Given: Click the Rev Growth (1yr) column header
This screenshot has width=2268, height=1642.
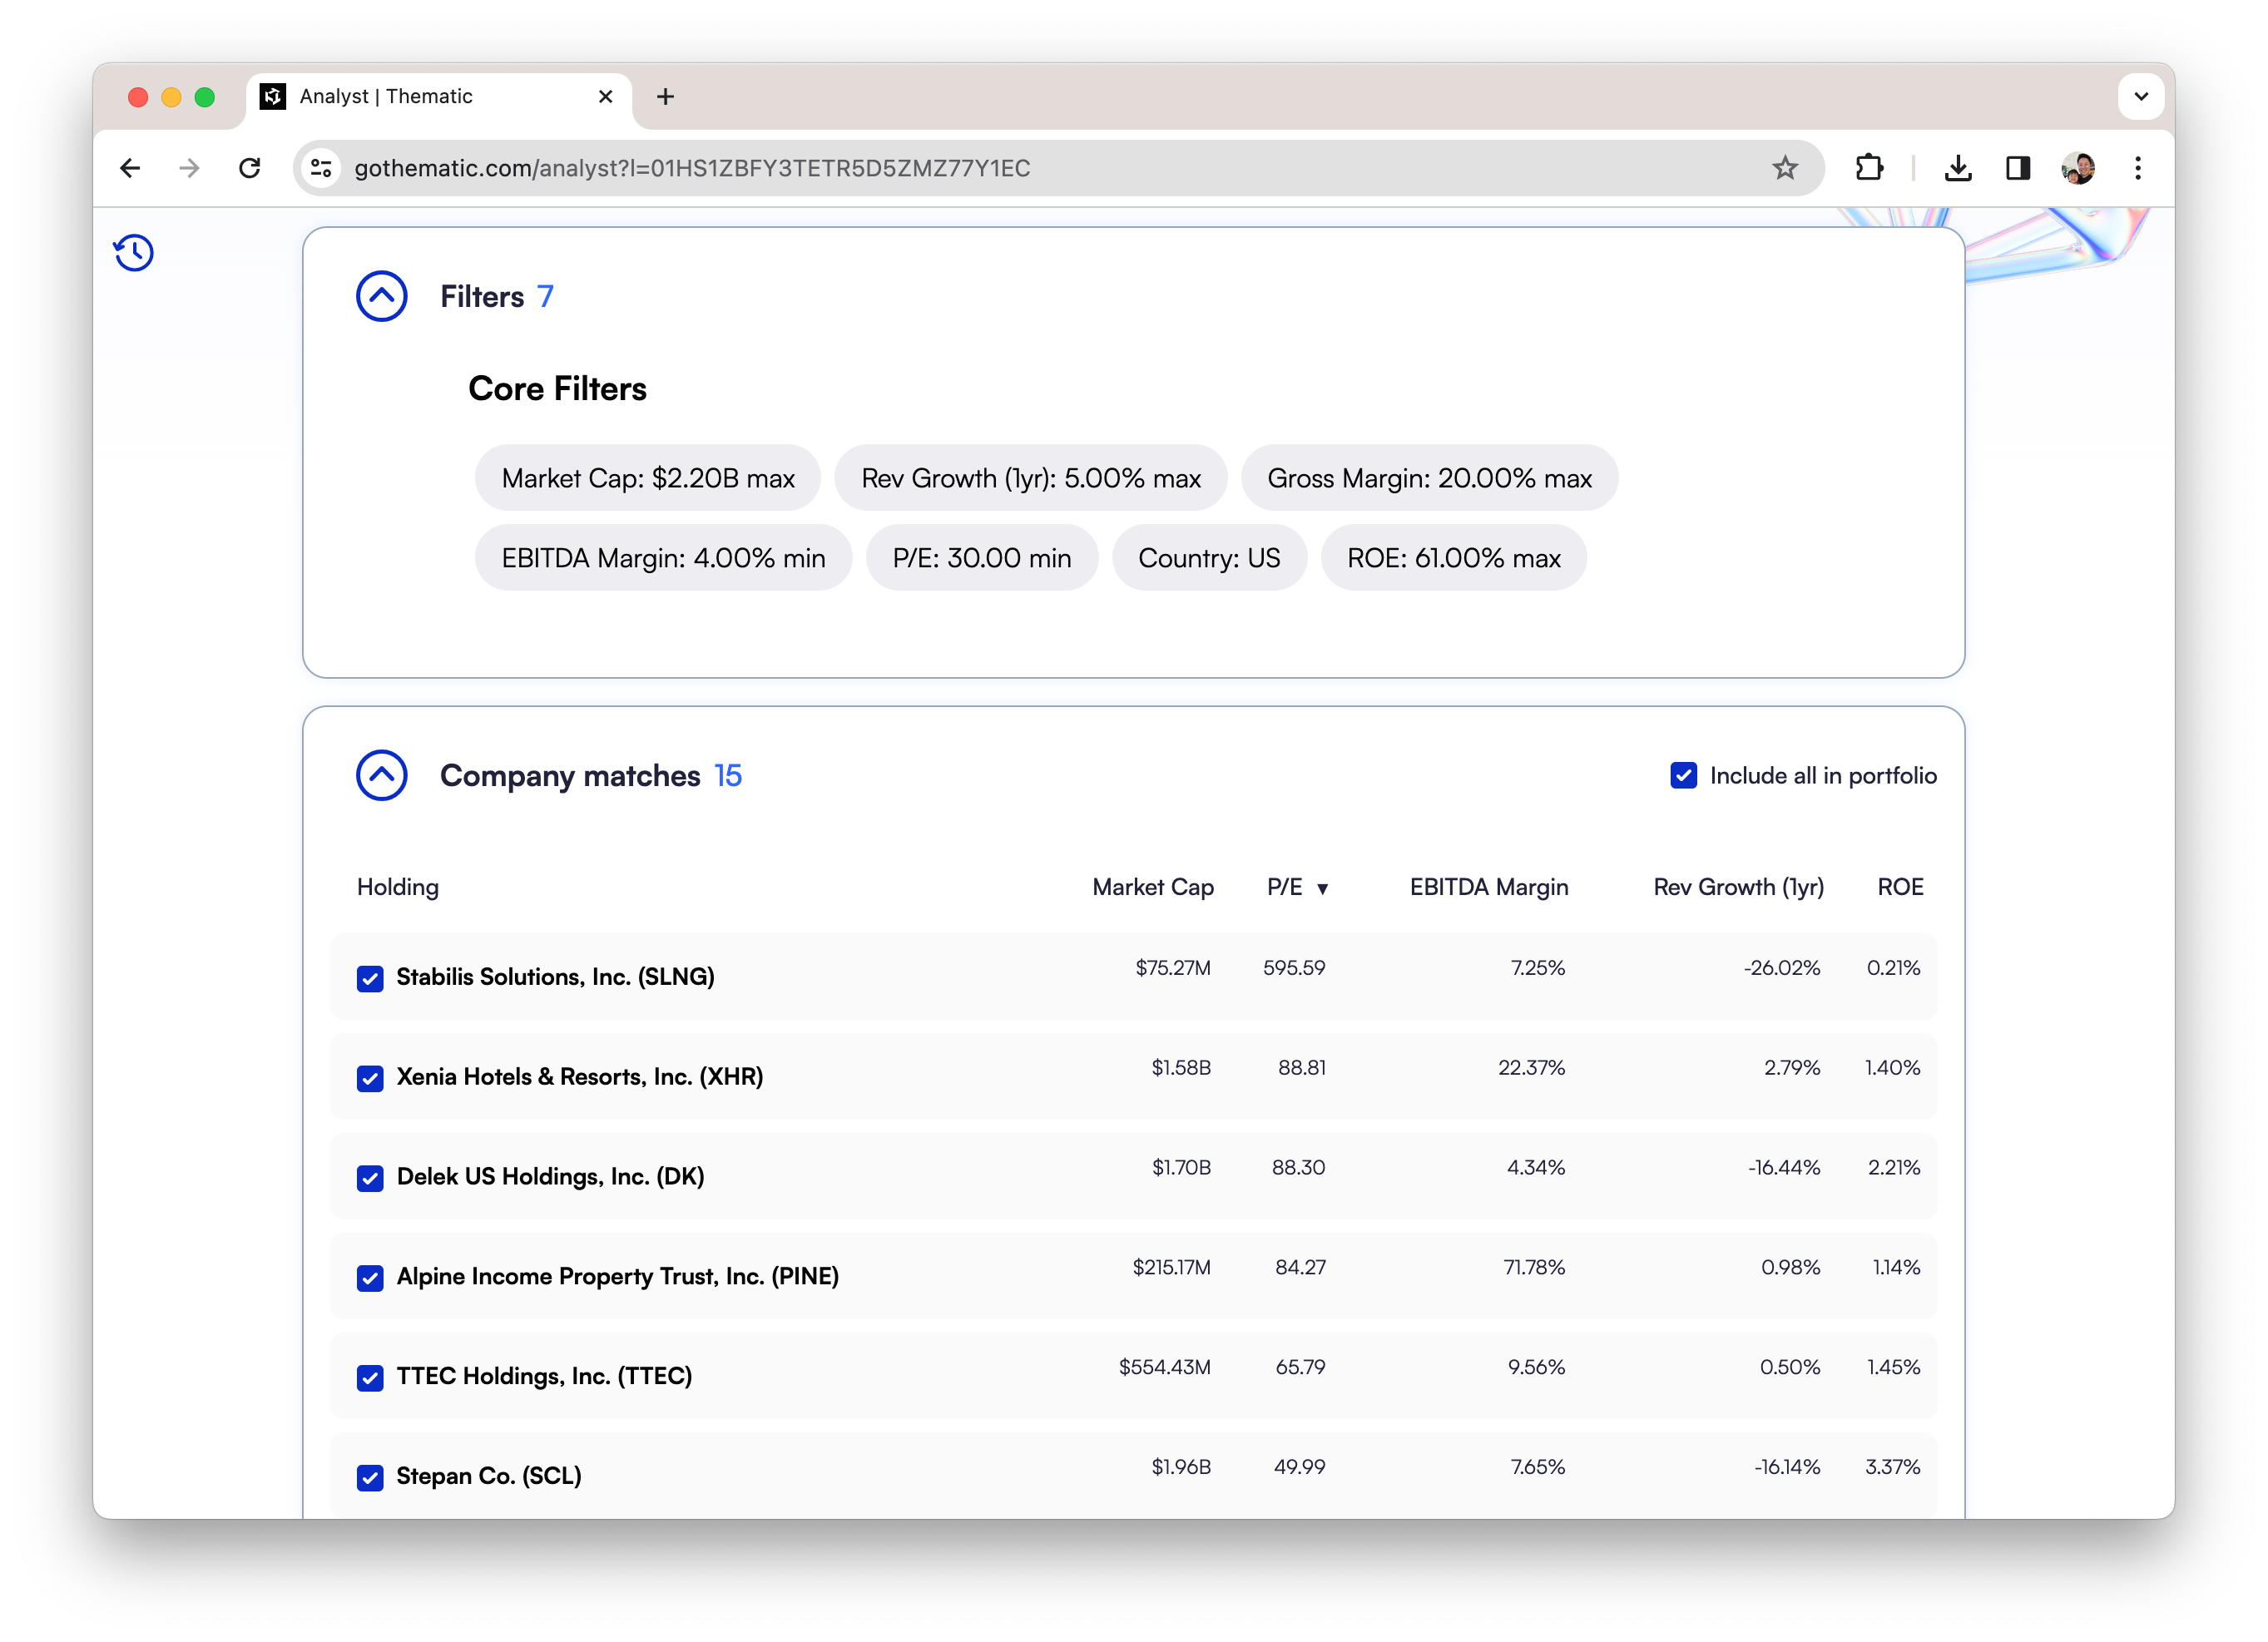Looking at the screenshot, I should [1738, 887].
